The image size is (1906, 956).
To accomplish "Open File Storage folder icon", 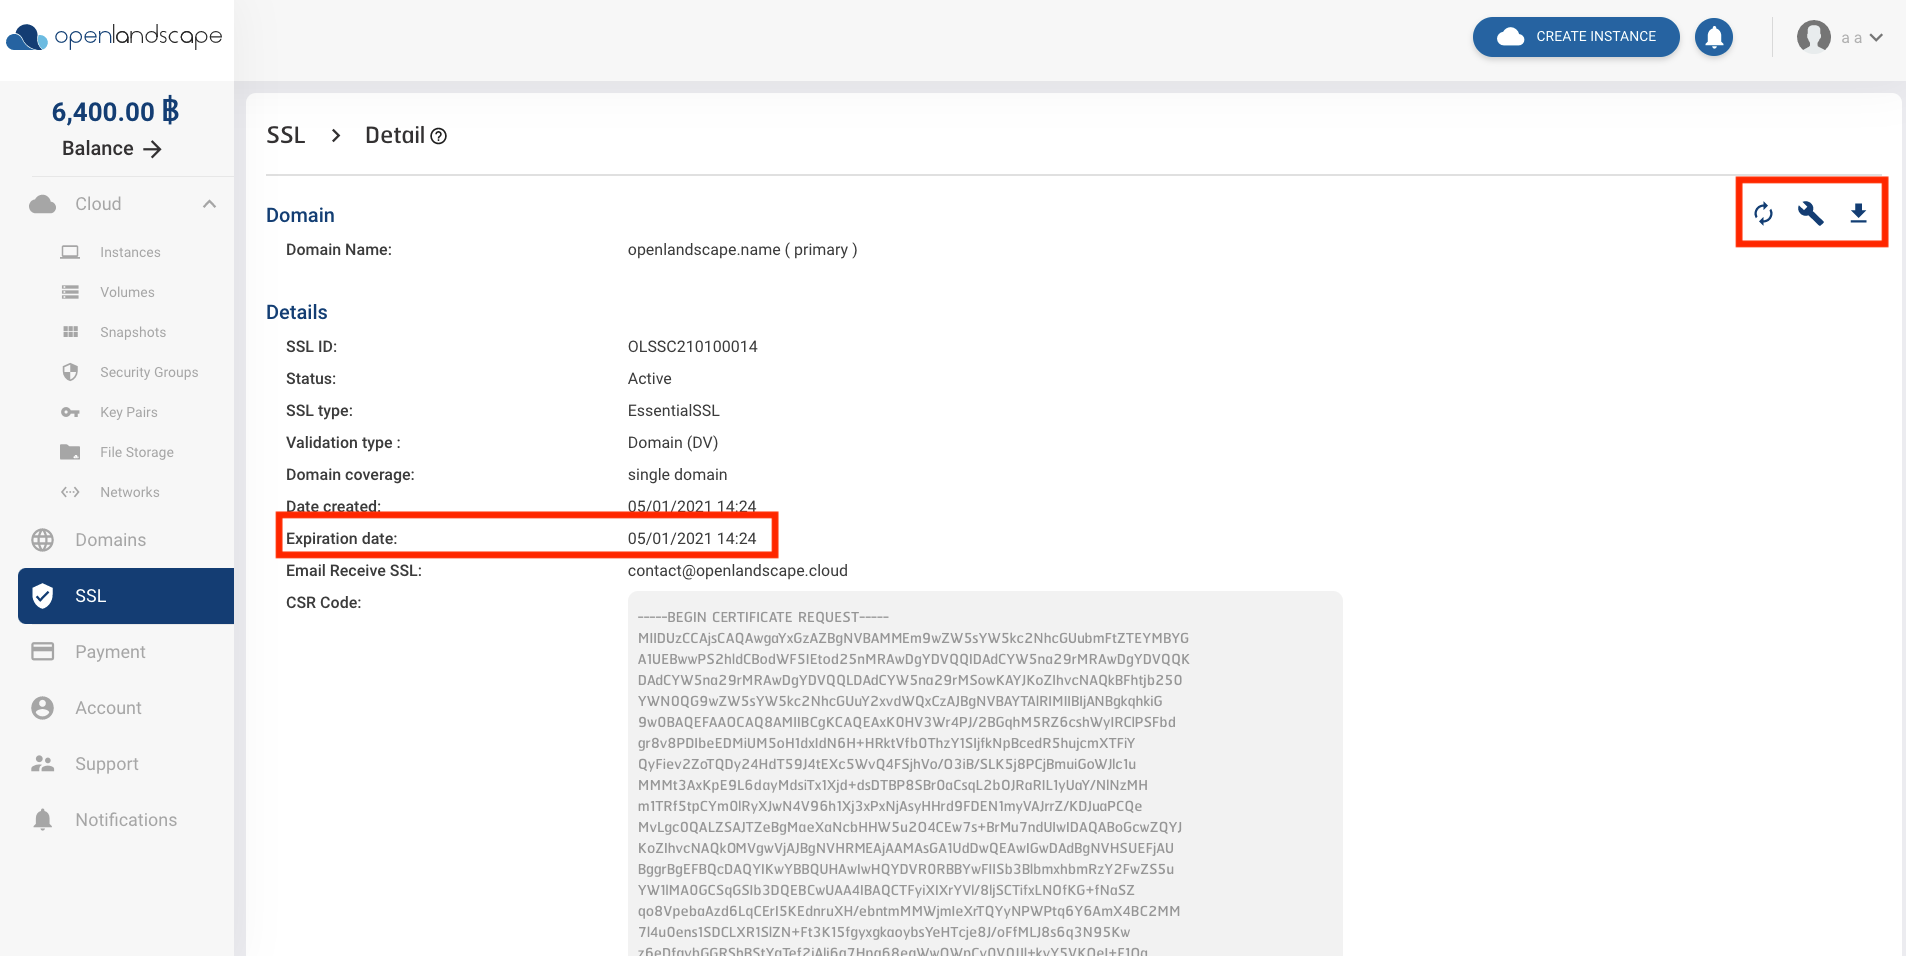I will (70, 452).
